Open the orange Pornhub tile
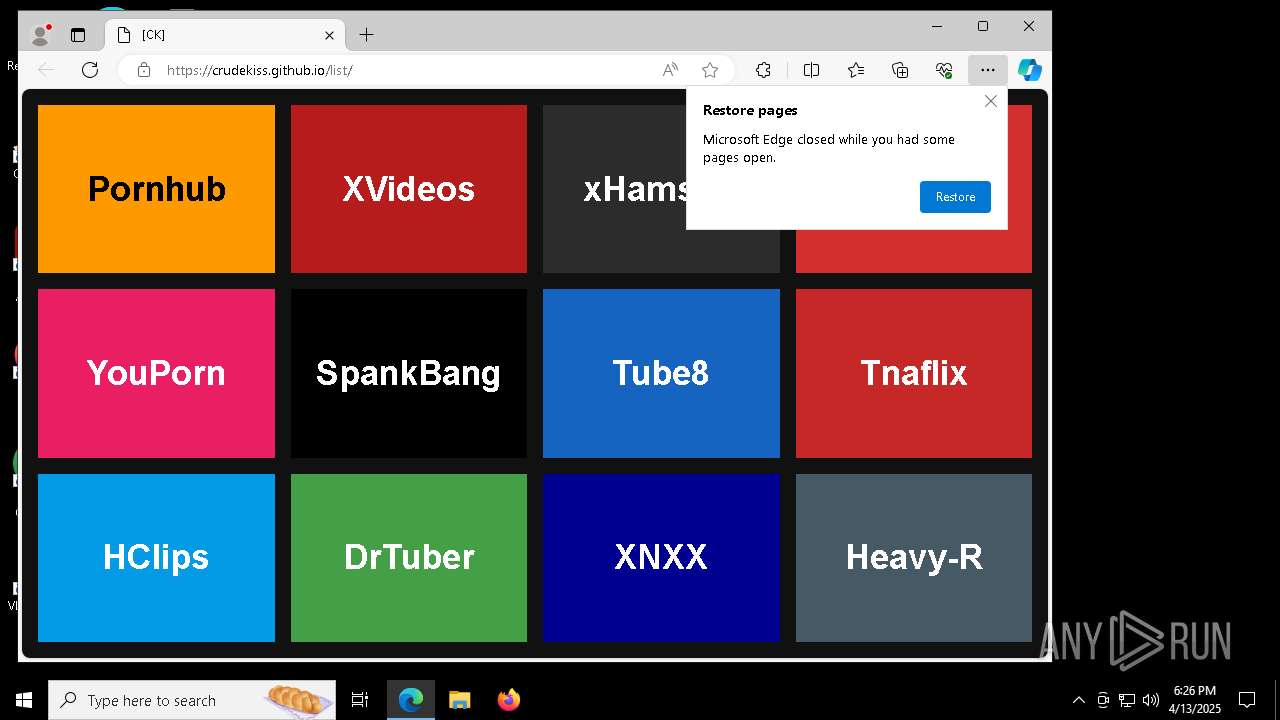Image resolution: width=1280 pixels, height=720 pixels. [156, 189]
